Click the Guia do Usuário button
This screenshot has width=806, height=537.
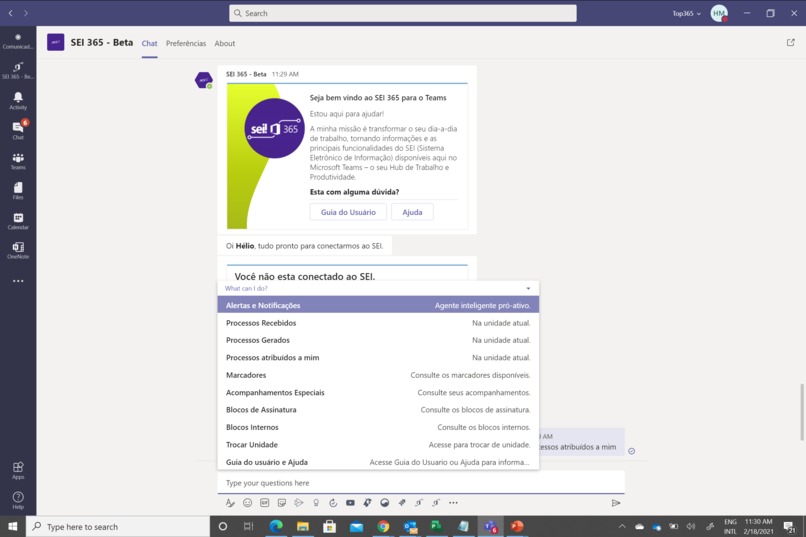(x=348, y=212)
